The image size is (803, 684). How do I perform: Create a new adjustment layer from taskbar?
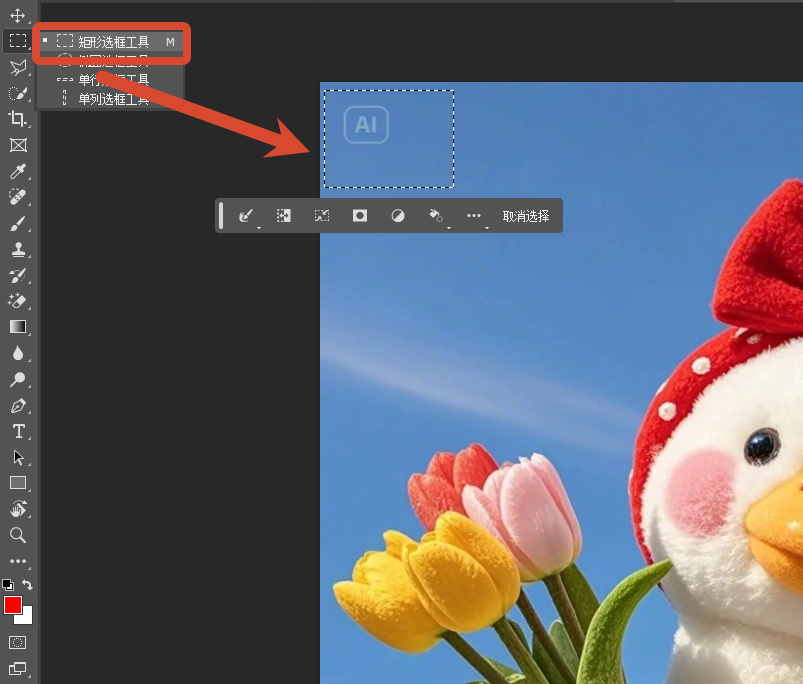tap(398, 216)
